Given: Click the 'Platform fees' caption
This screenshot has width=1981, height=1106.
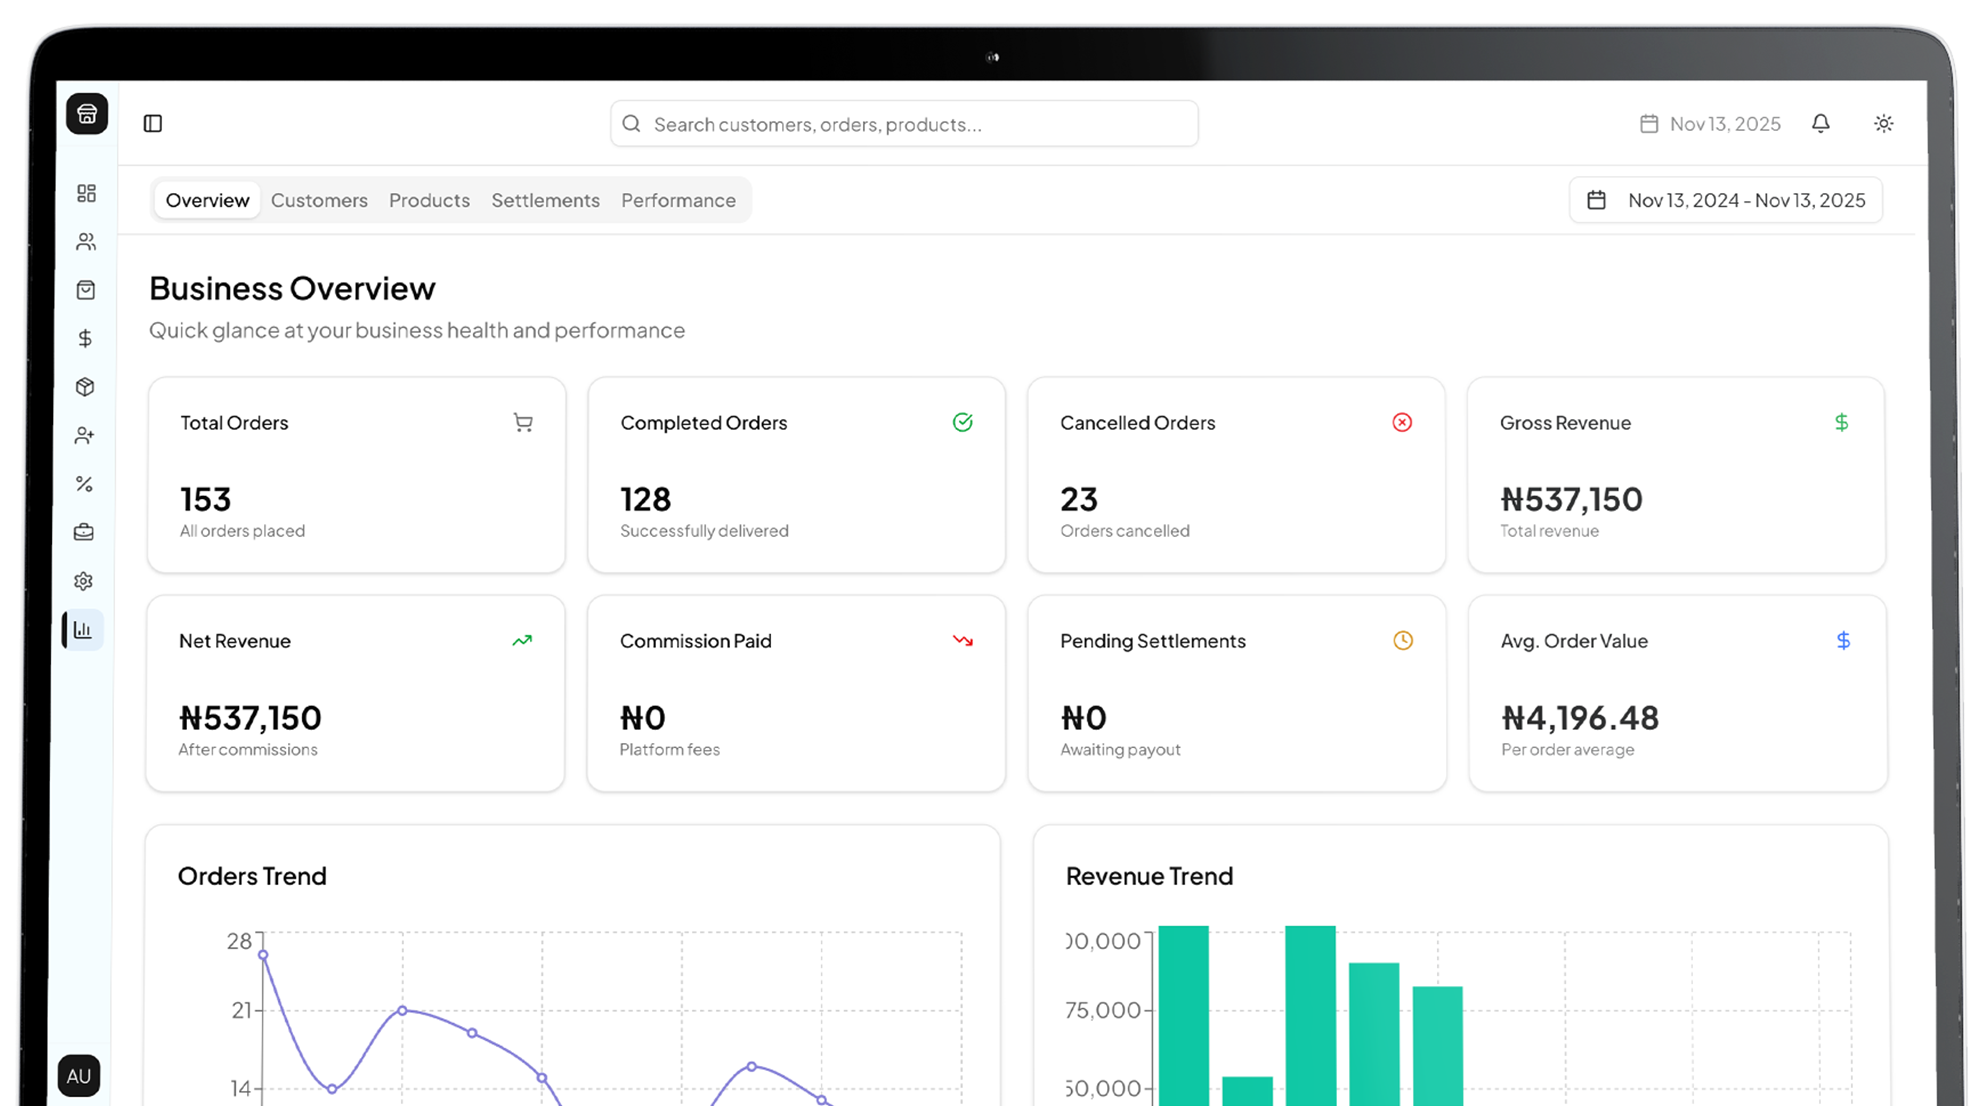Looking at the screenshot, I should pos(669,750).
